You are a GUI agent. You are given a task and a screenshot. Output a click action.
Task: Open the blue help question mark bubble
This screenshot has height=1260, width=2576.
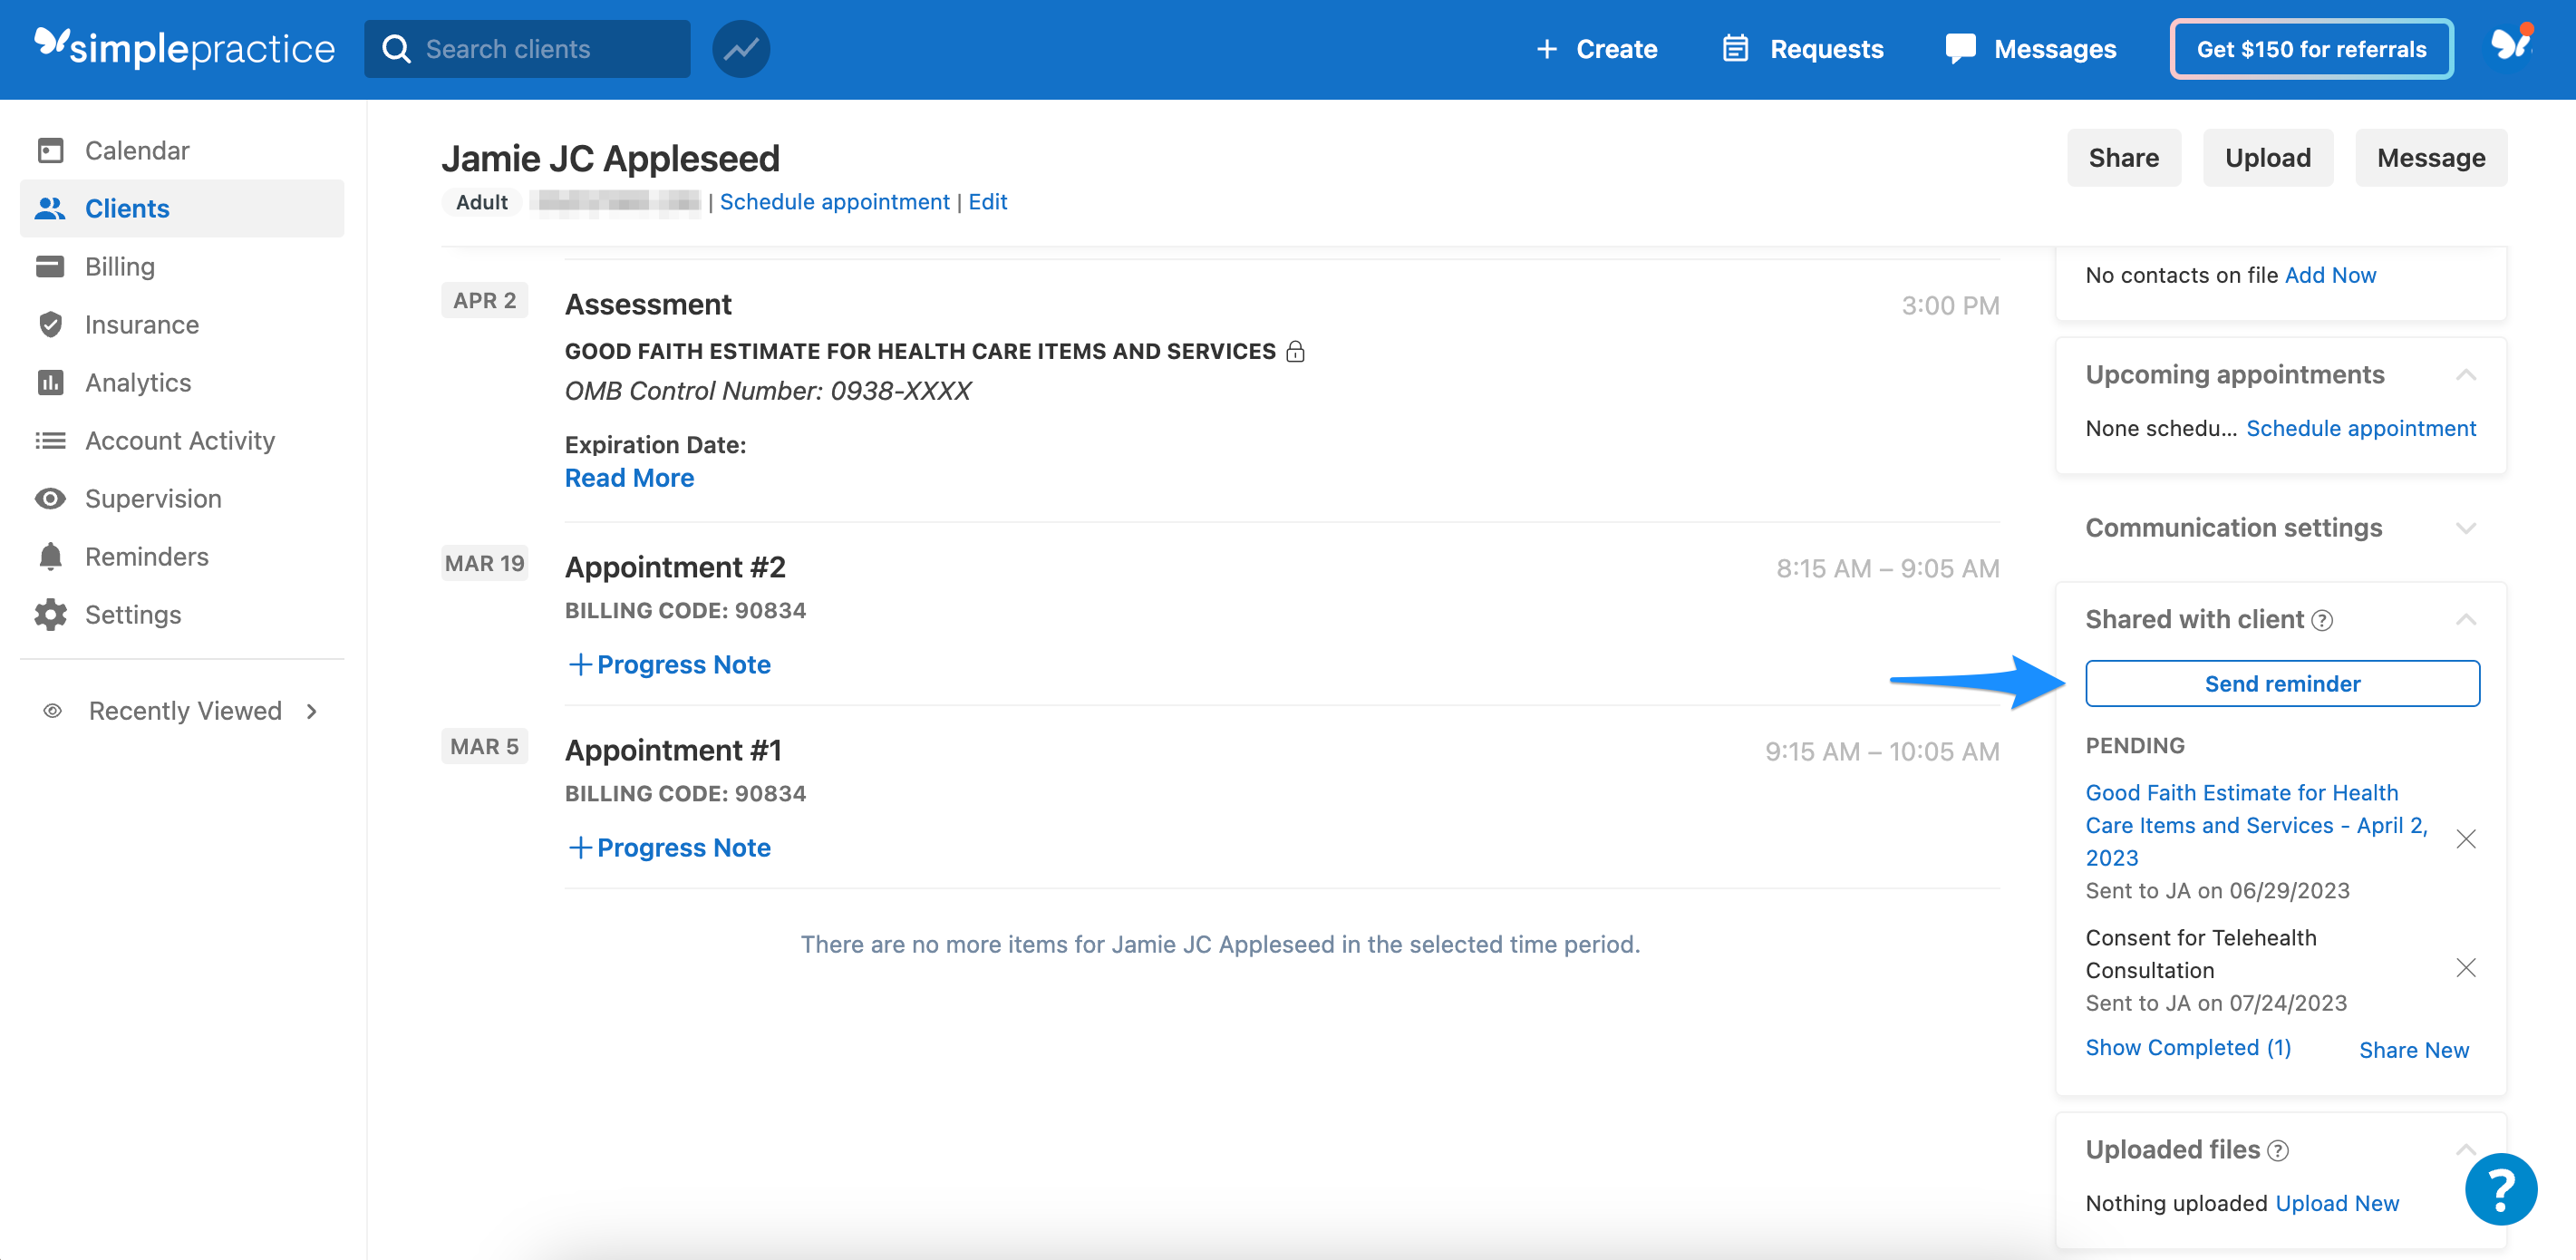tap(2500, 1189)
